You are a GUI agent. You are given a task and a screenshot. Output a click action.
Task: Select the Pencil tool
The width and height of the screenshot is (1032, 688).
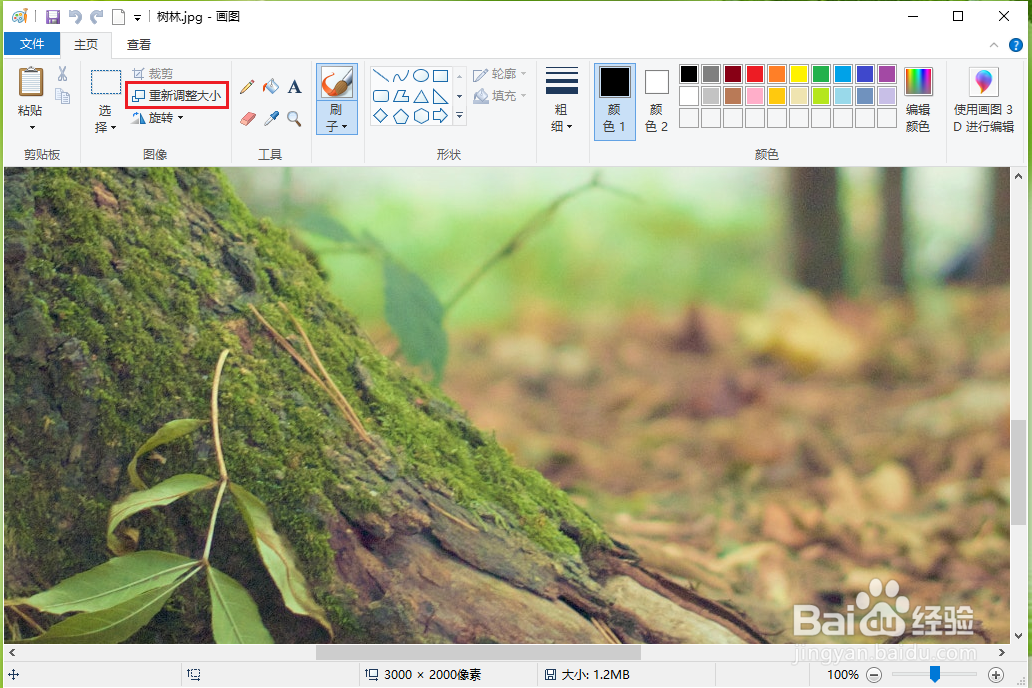tap(247, 86)
